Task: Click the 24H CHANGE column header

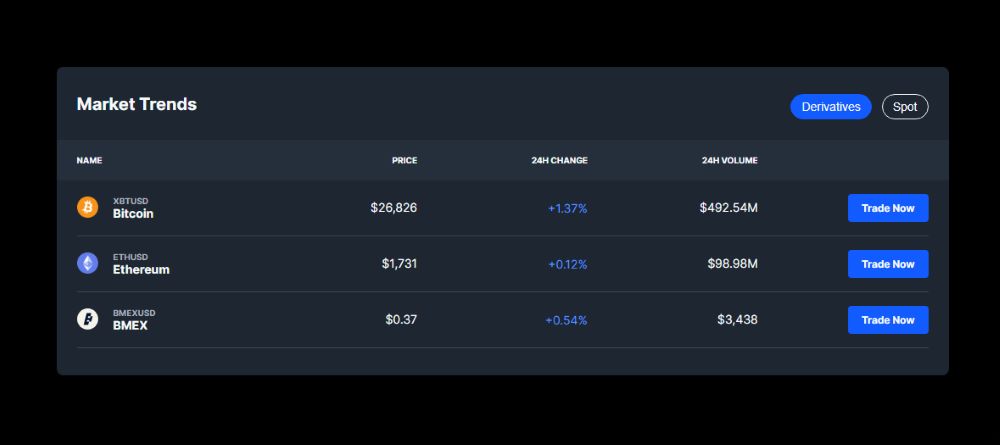Action: [x=559, y=160]
